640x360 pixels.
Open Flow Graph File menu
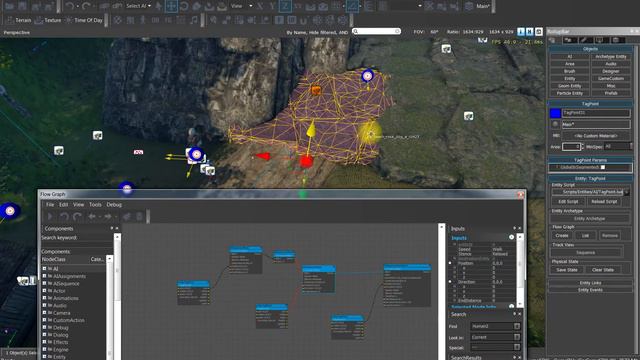pos(50,204)
